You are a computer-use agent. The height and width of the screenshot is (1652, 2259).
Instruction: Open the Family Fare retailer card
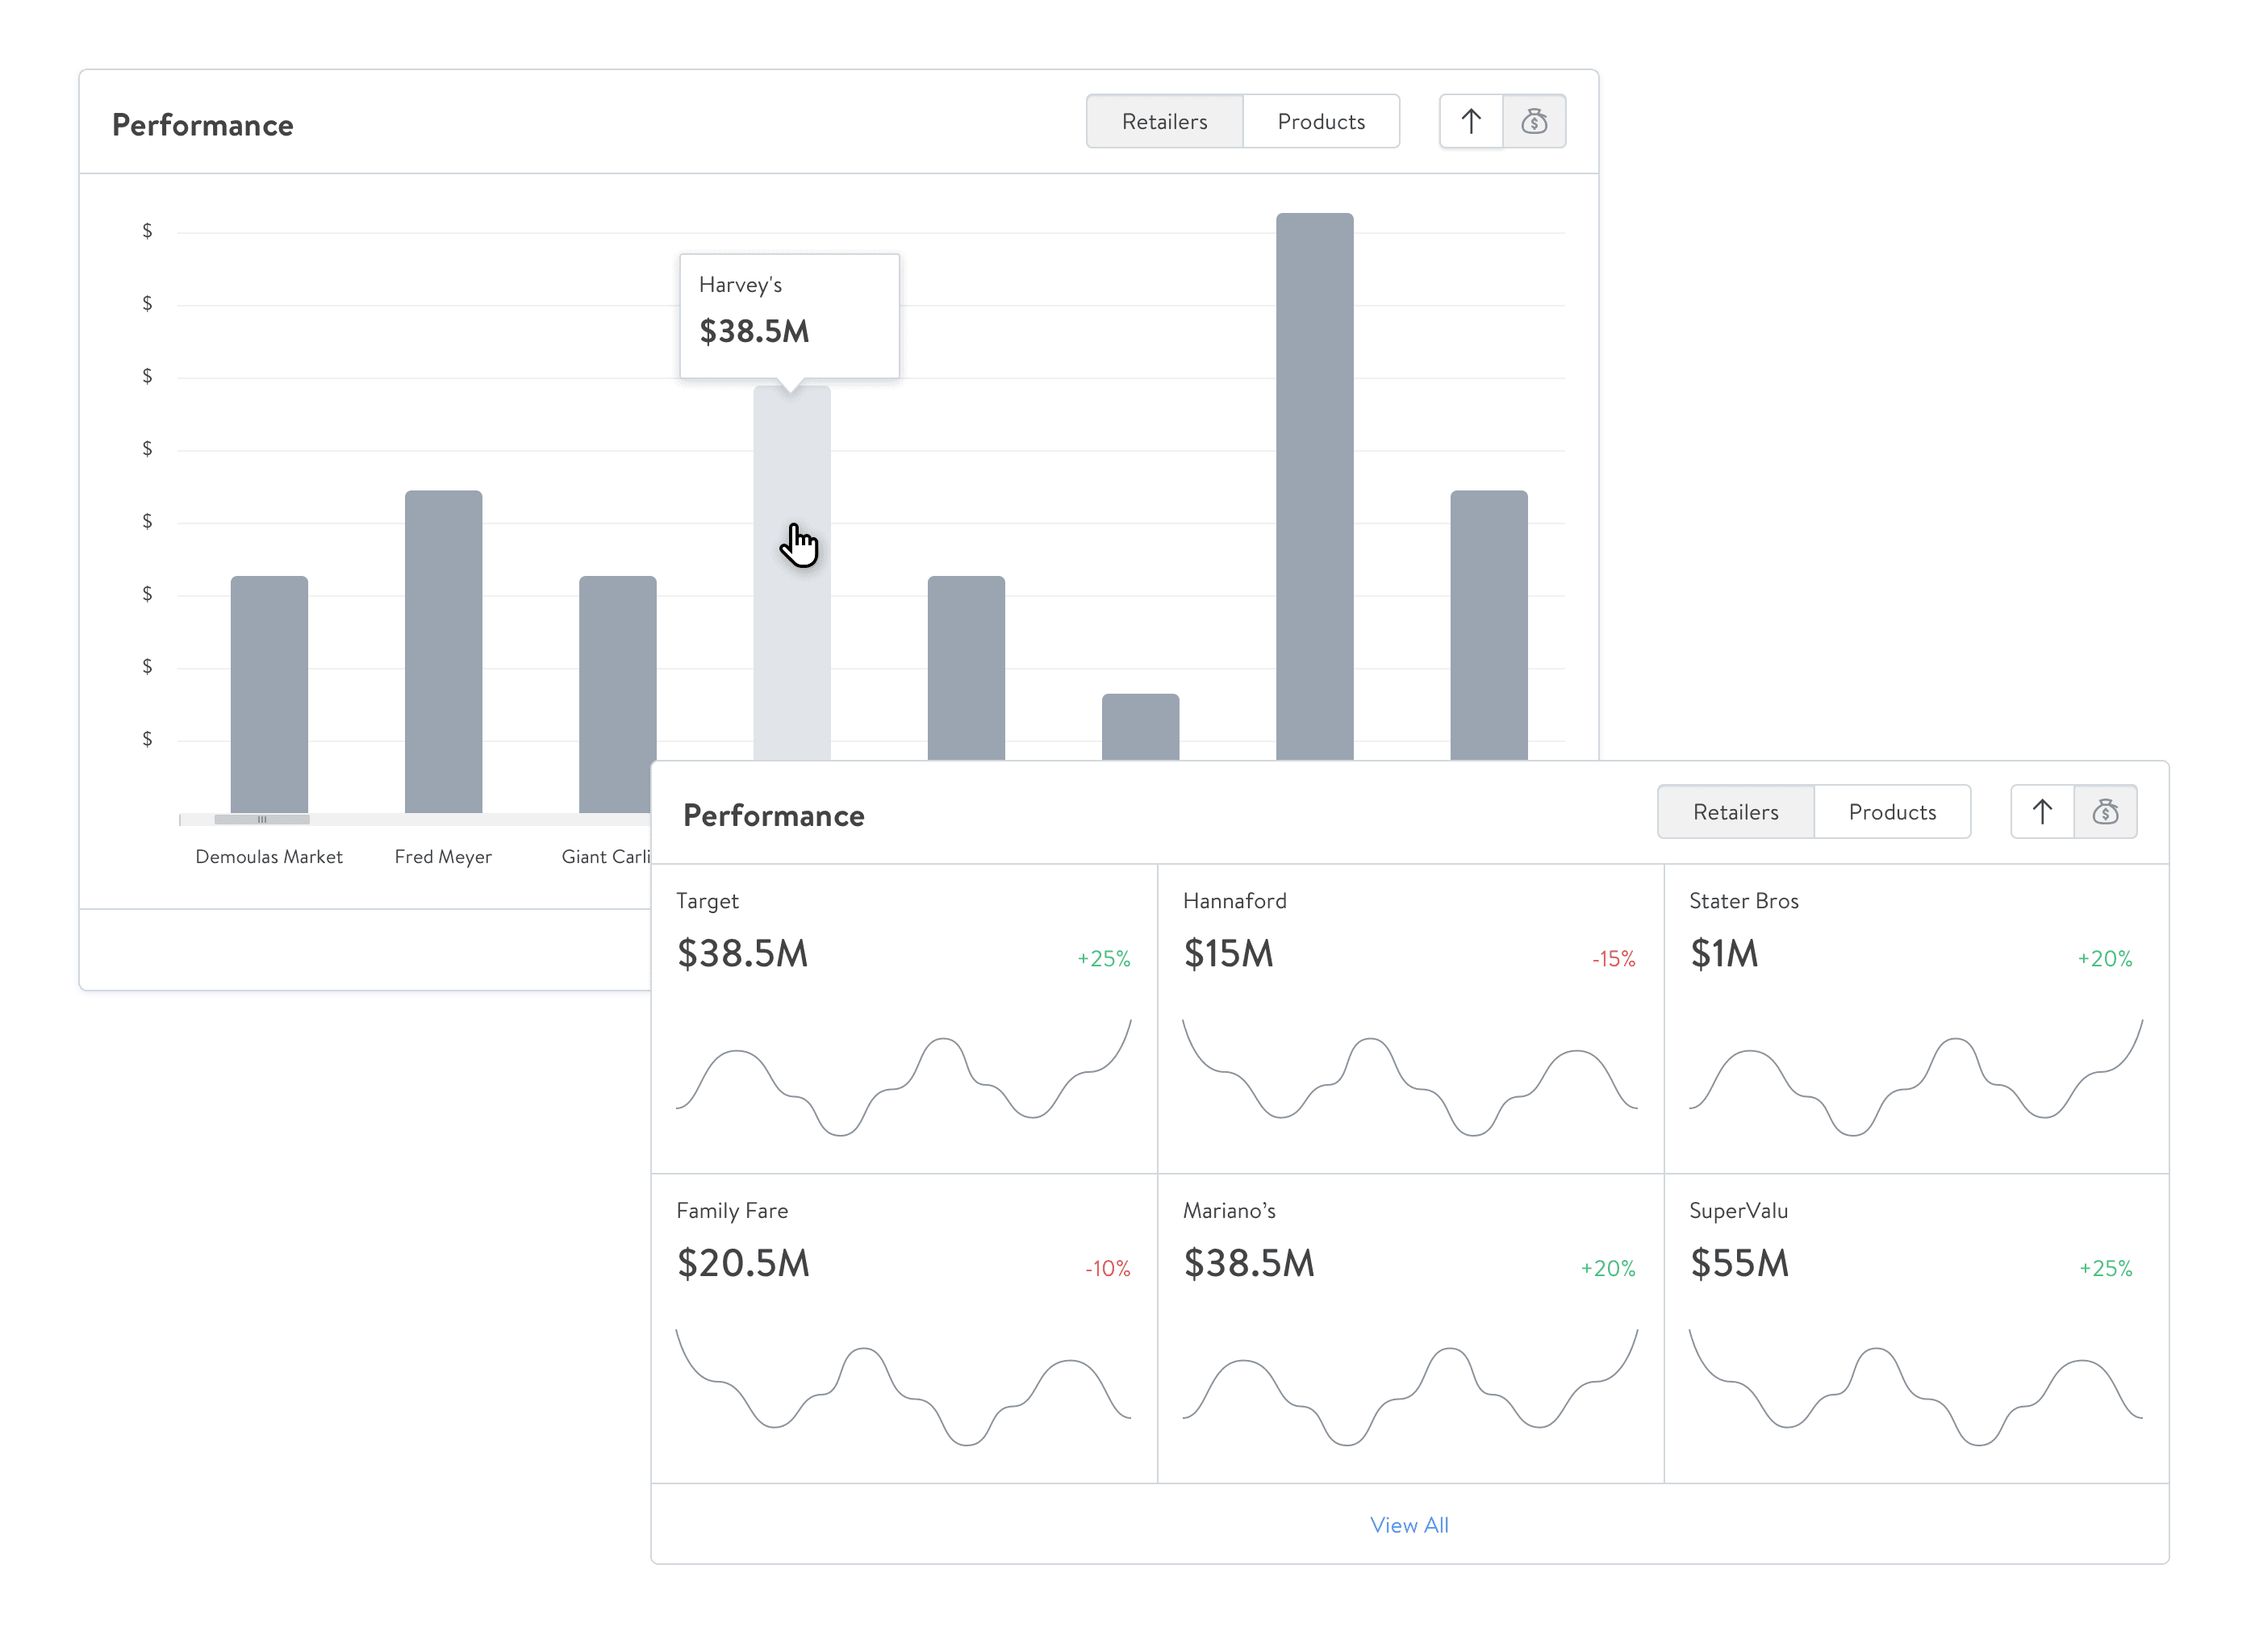(x=904, y=1328)
